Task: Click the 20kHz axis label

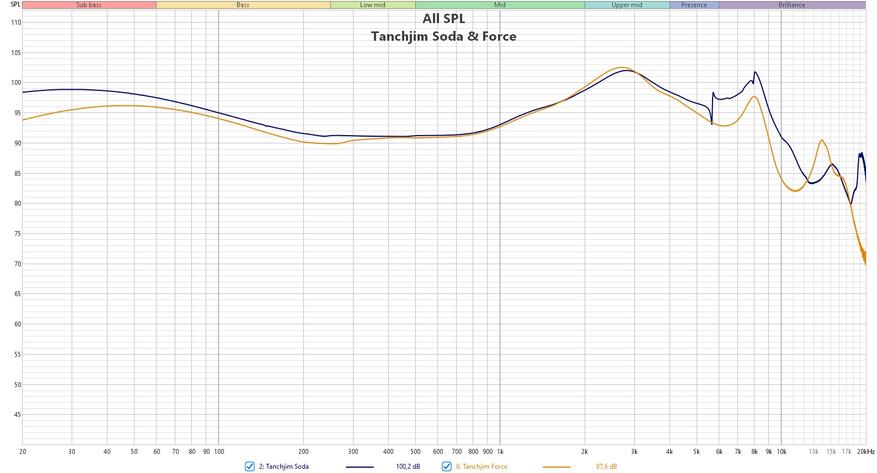Action: coord(866,451)
